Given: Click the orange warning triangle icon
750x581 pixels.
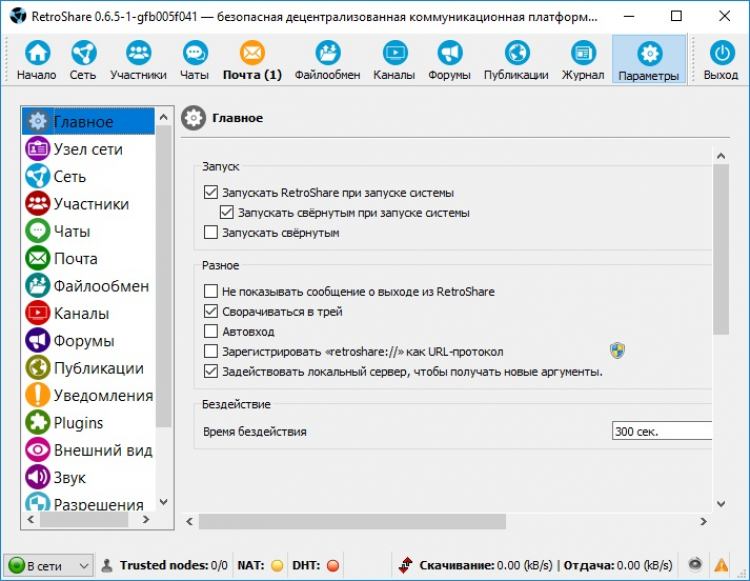Looking at the screenshot, I should pos(721,565).
